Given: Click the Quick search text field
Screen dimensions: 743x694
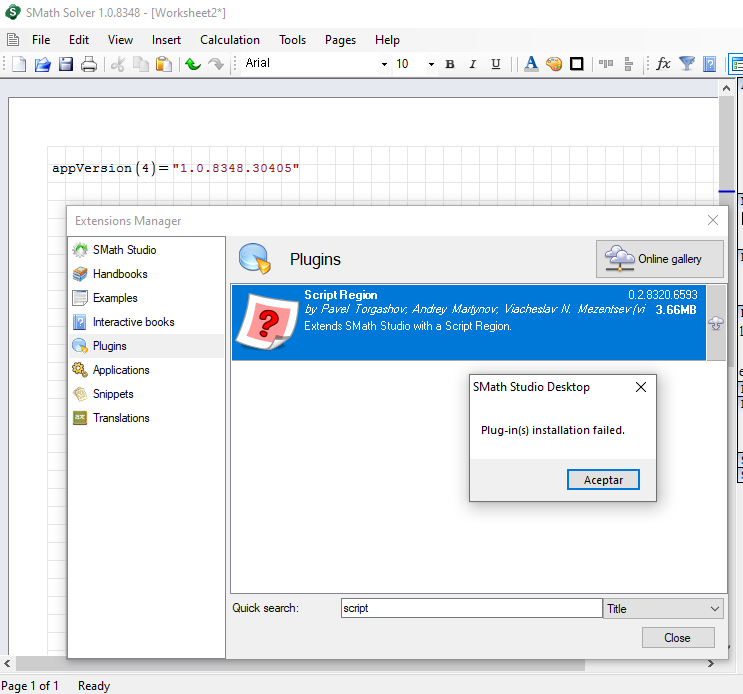Looking at the screenshot, I should (470, 608).
